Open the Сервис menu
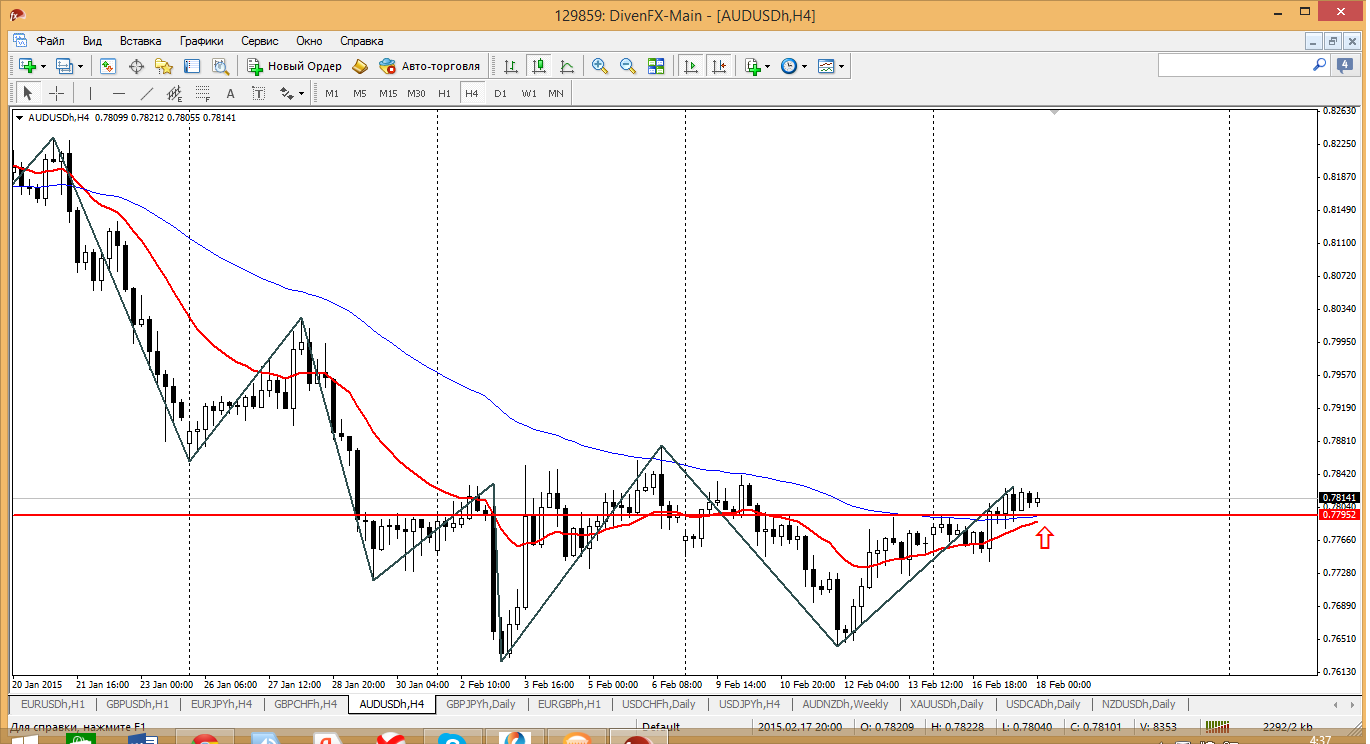The width and height of the screenshot is (1370, 744). tap(260, 41)
